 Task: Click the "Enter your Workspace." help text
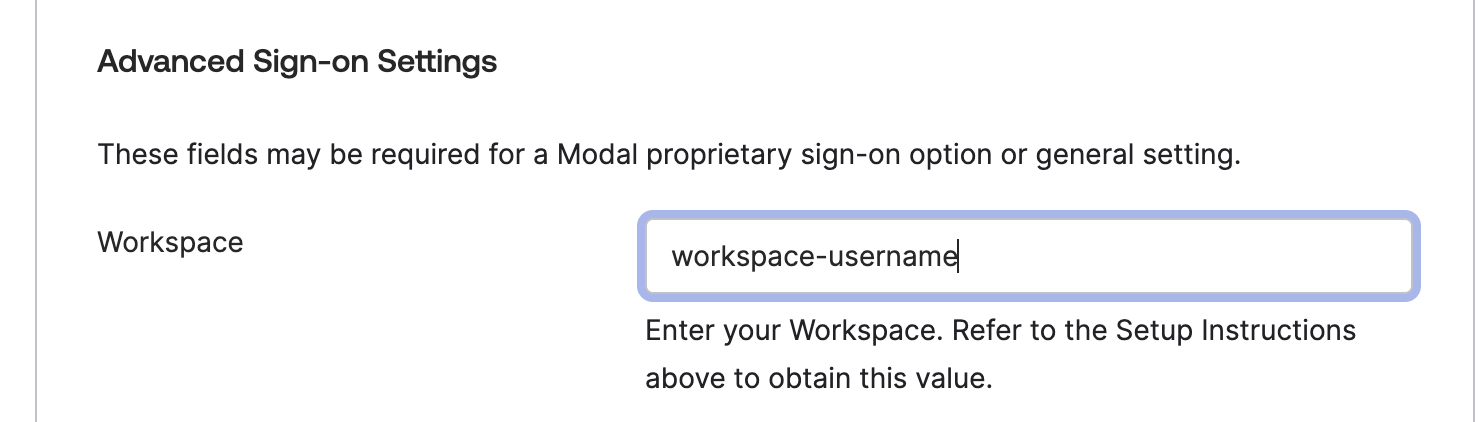[x=793, y=330]
